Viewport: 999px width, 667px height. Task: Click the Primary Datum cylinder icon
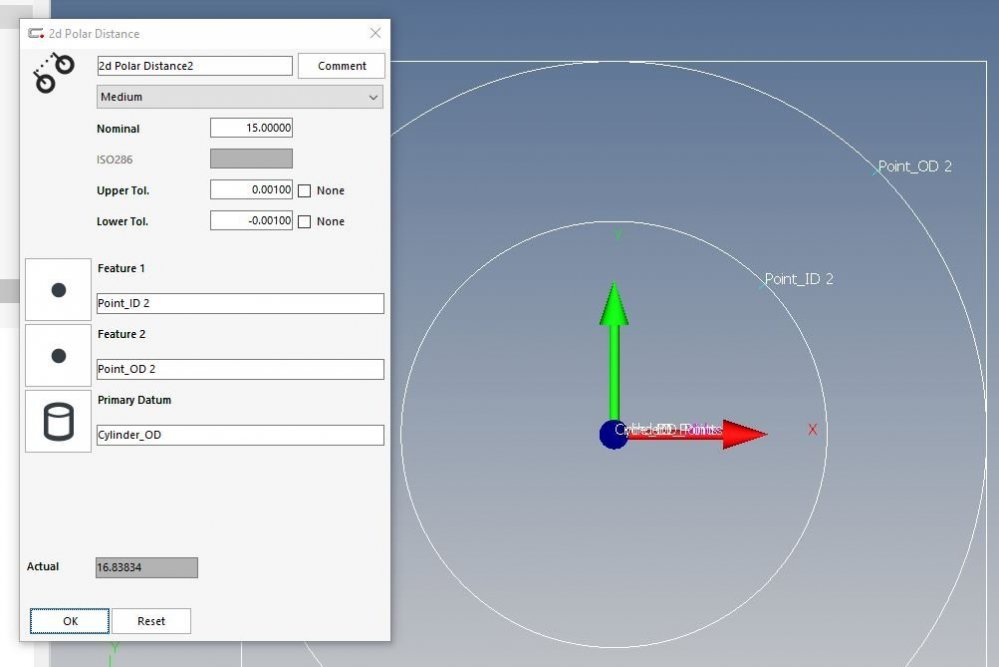coord(58,421)
